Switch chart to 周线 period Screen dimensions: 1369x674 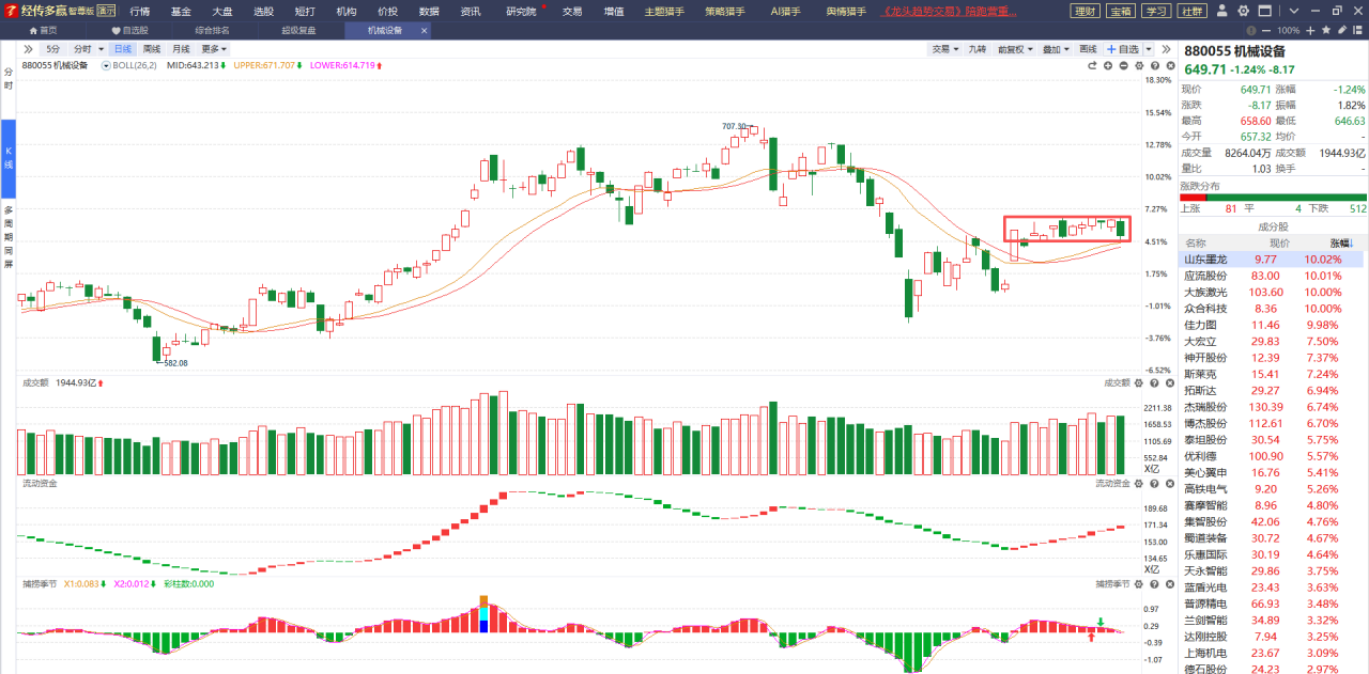point(151,49)
